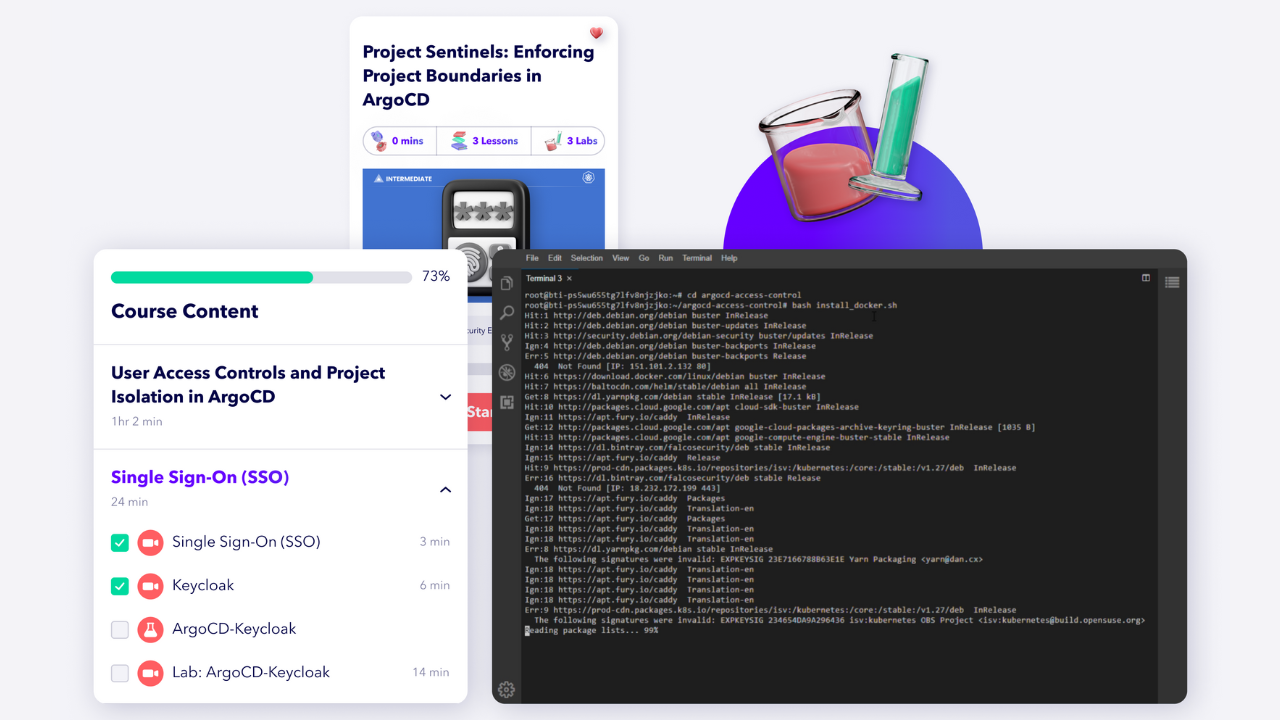The image size is (1280, 720).
Task: Click the split editor icon above the terminal
Action: coord(1146,278)
